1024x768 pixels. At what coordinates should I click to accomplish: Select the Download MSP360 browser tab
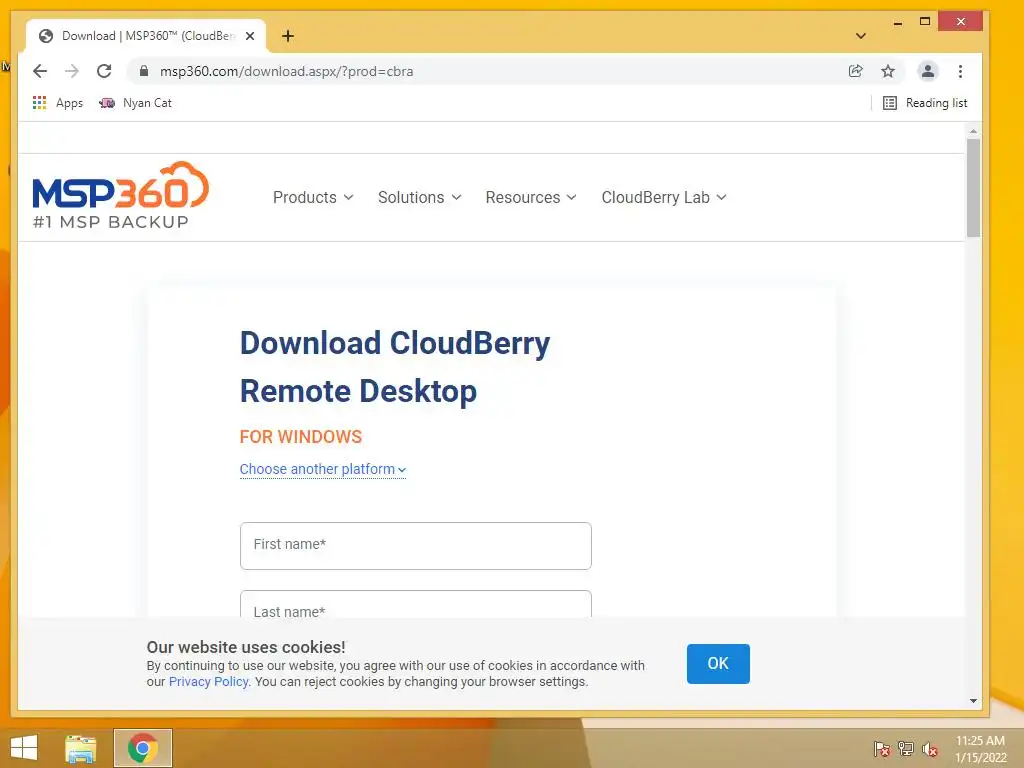[146, 36]
